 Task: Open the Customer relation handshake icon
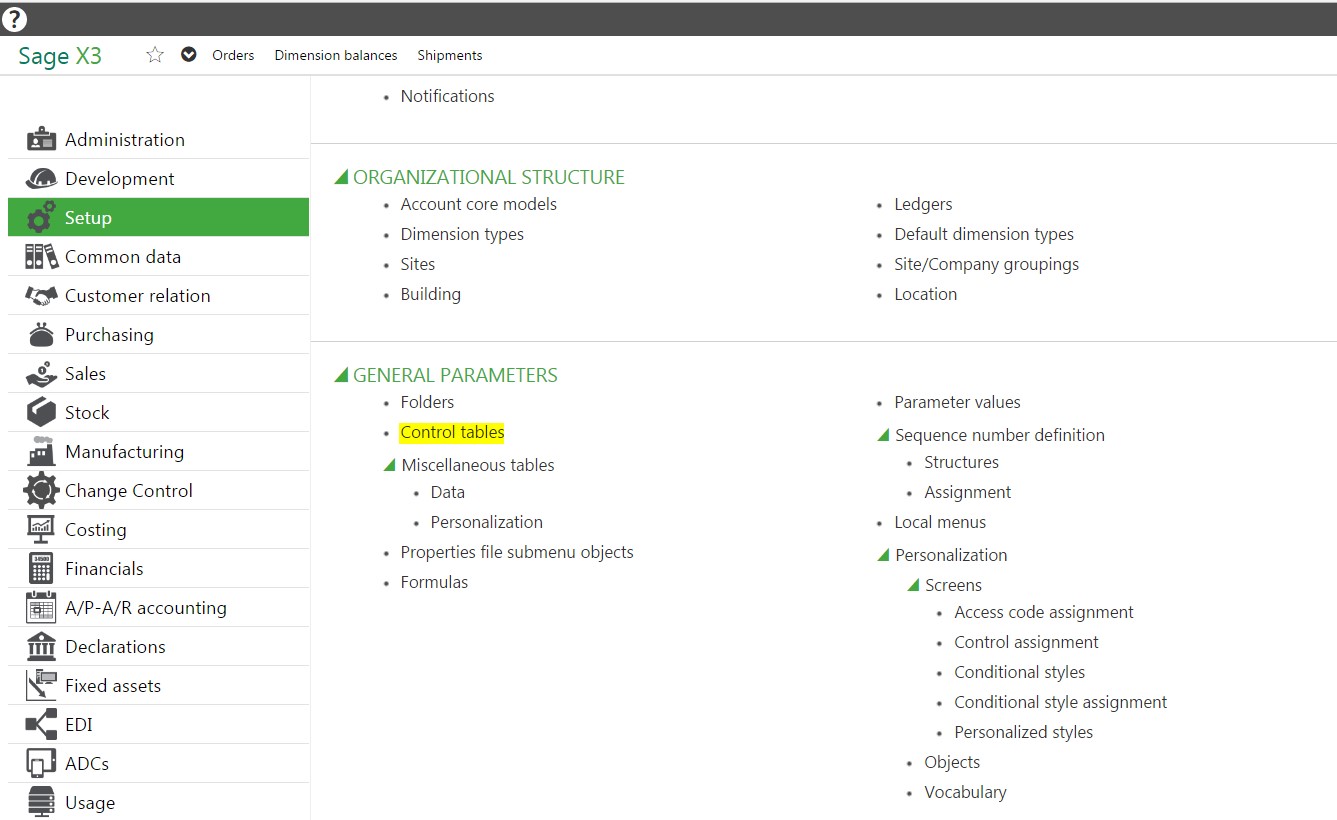pos(41,295)
